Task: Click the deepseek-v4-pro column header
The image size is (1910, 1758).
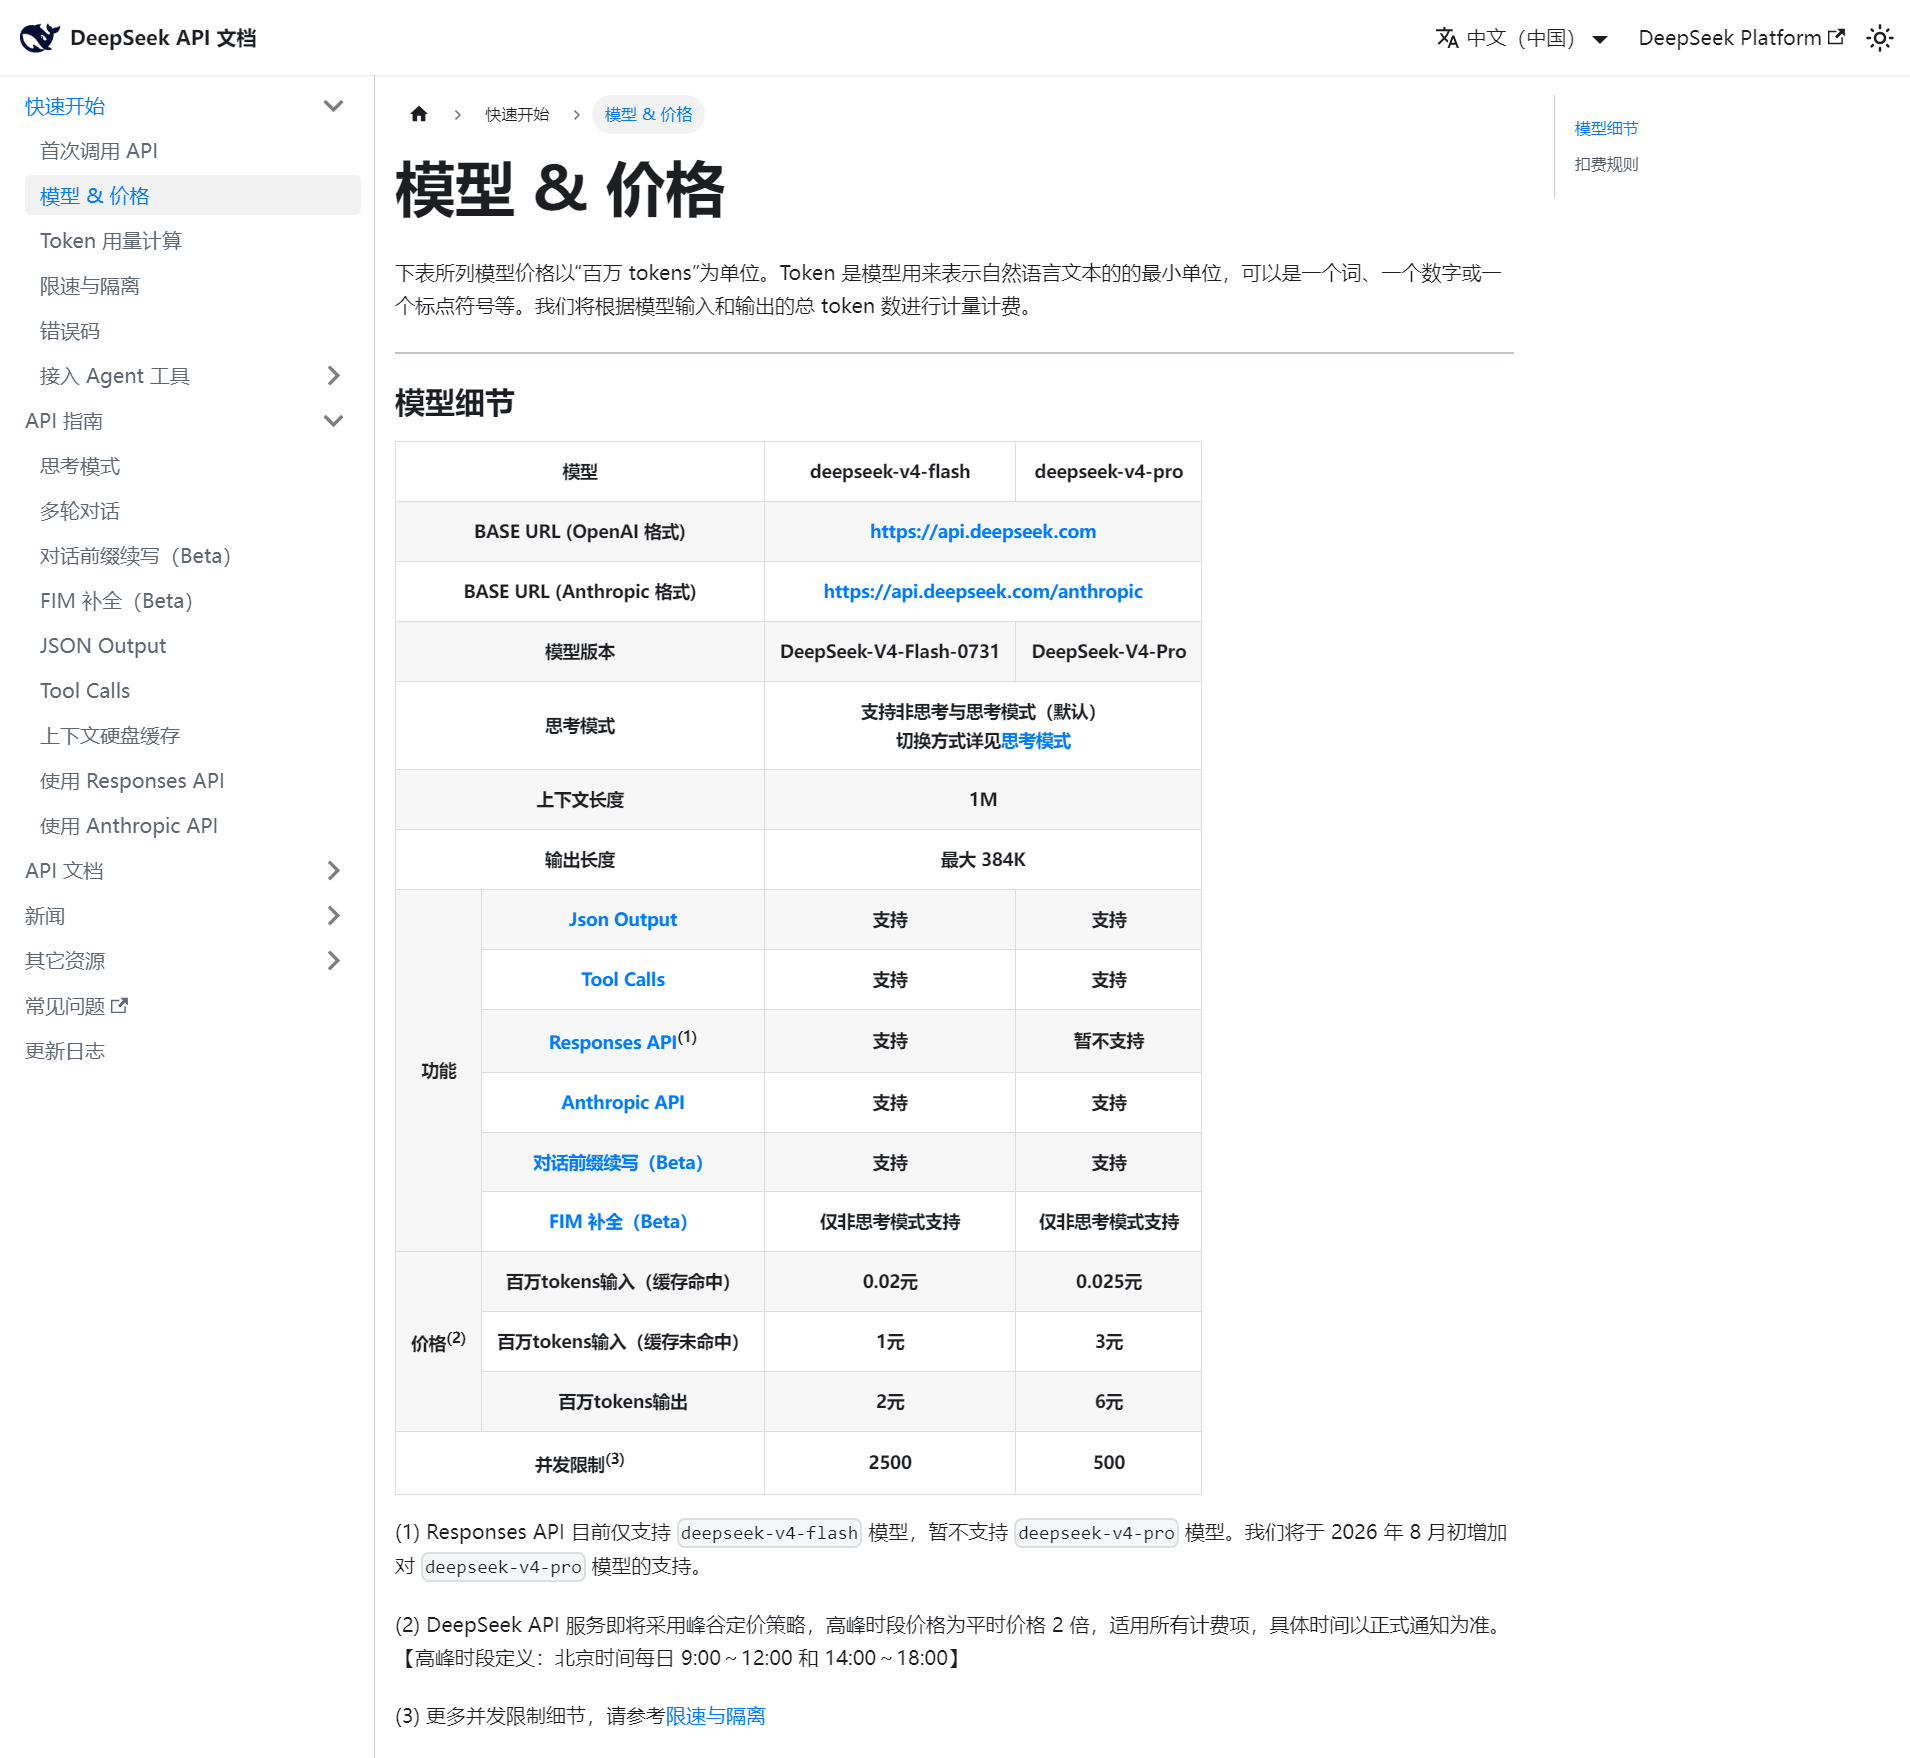Action: coord(1109,471)
